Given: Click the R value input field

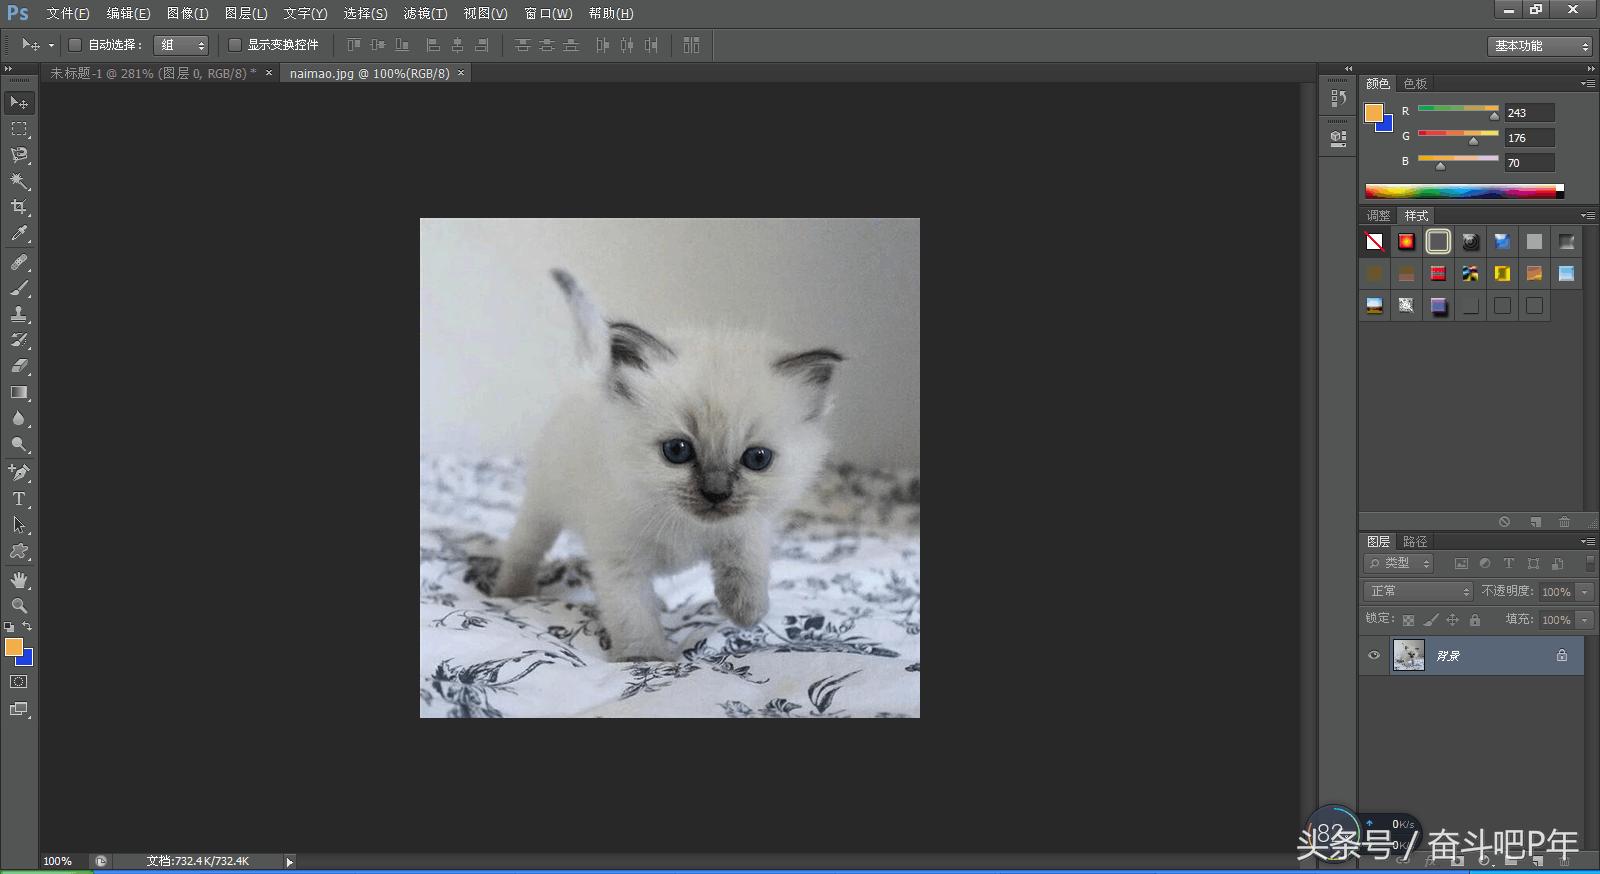Looking at the screenshot, I should 1529,113.
